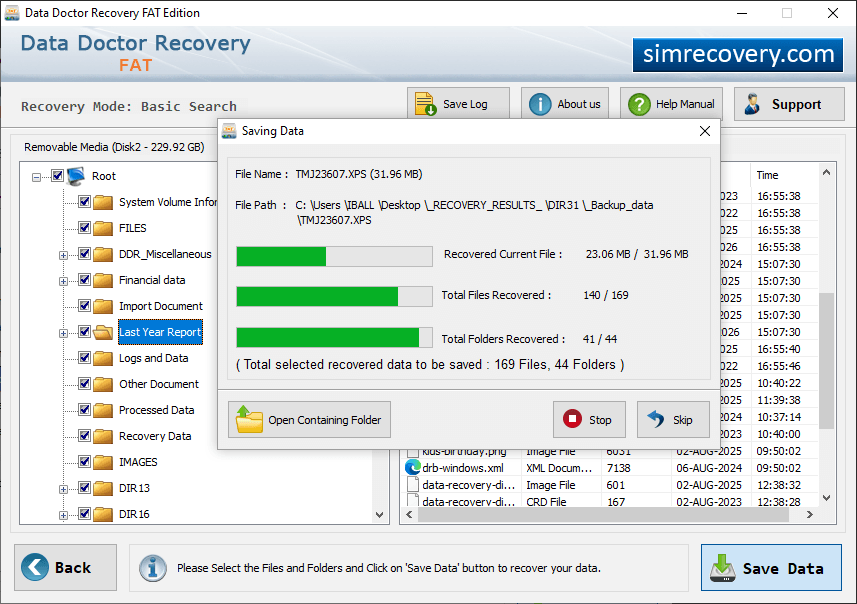Click the Back arrow icon
Viewport: 857px width, 604px height.
tap(34, 567)
